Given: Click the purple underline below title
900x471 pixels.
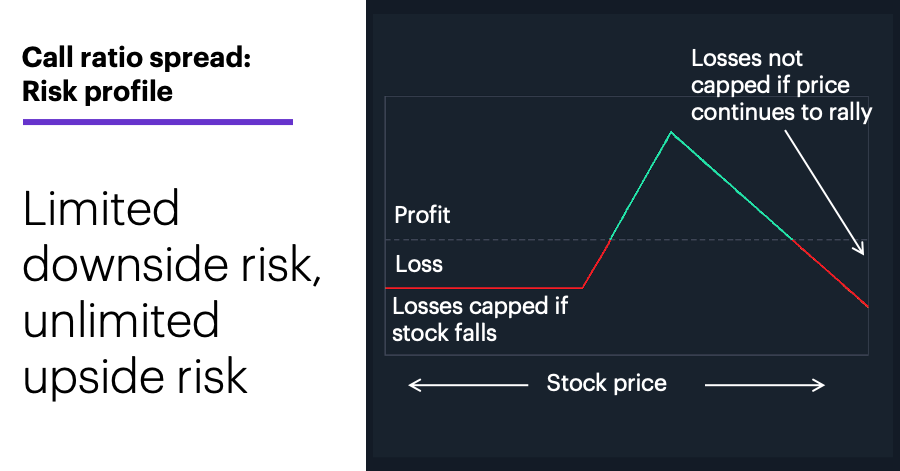Looking at the screenshot, I should [158, 122].
